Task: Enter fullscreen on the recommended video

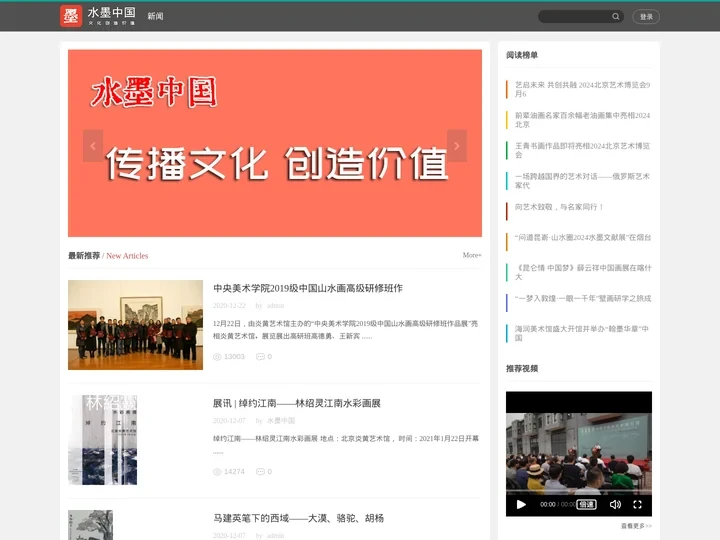Action: 637,504
